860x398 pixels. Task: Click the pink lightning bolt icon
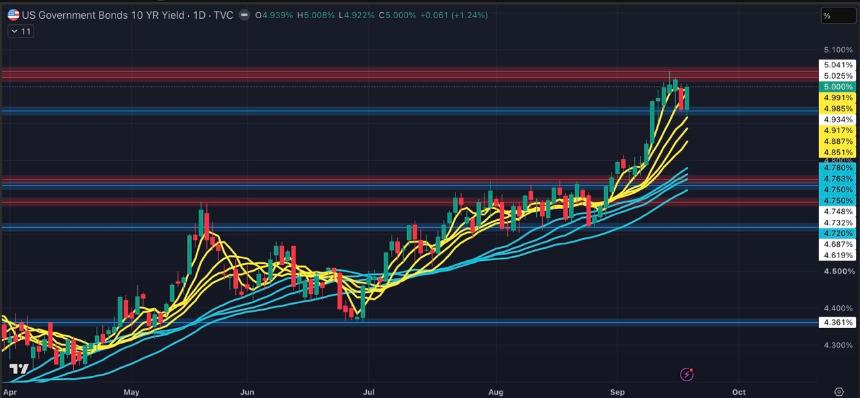pyautogui.click(x=687, y=374)
